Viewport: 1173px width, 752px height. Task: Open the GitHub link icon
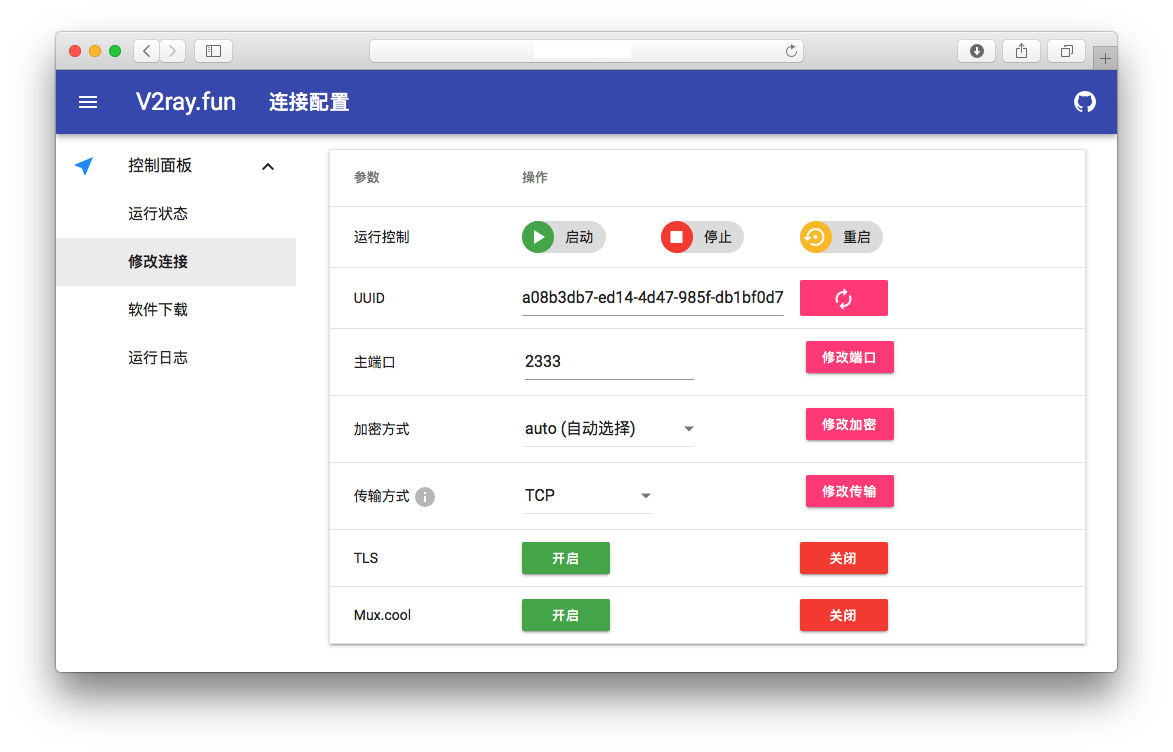point(1084,102)
